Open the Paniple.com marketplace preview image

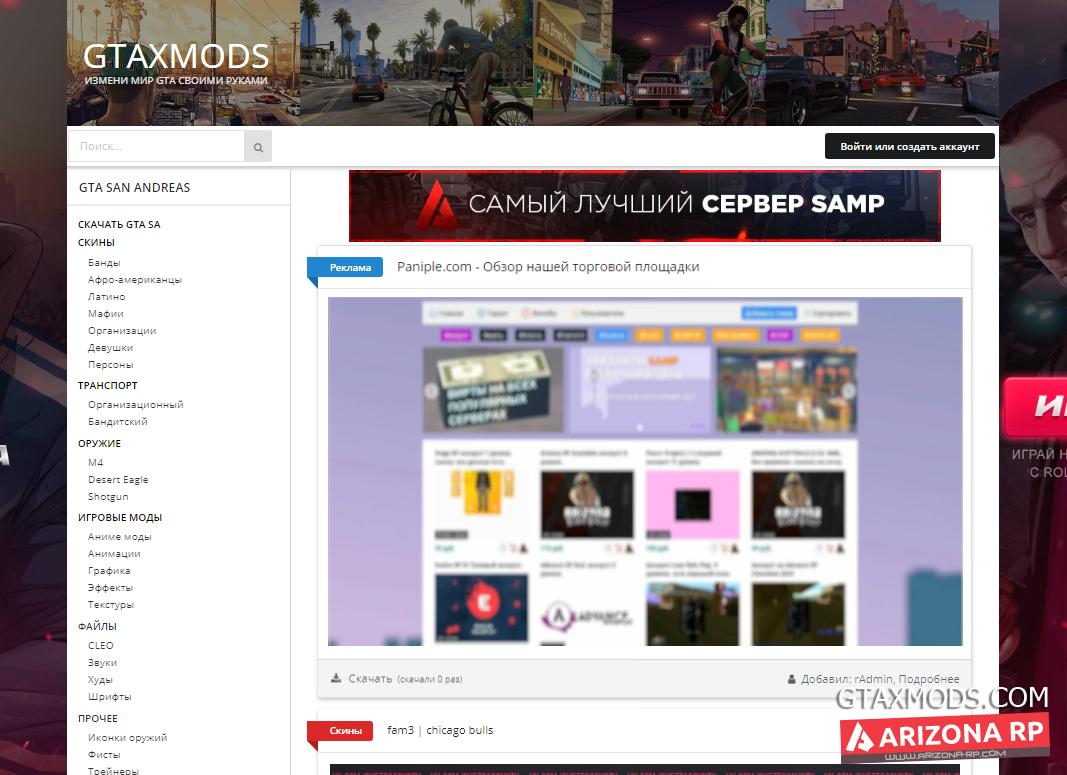tap(645, 471)
